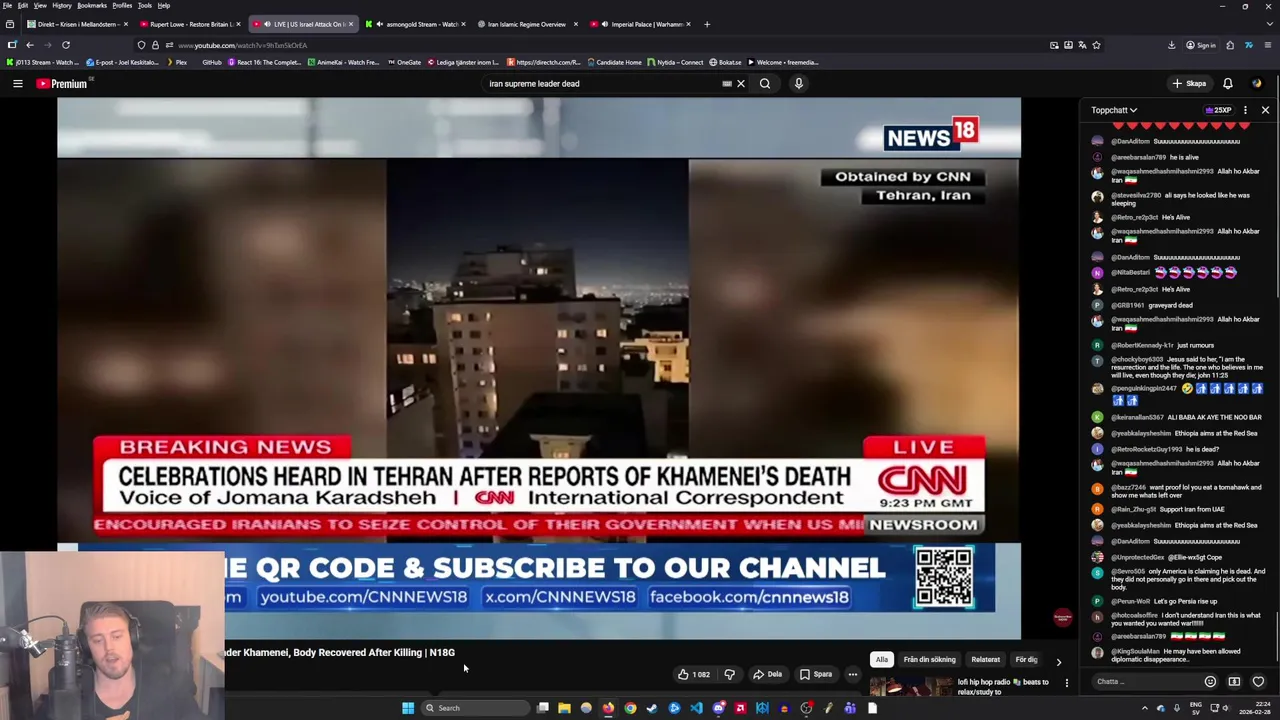The image size is (1280, 720).
Task: Send heart reaction in live chat
Action: 1258,682
